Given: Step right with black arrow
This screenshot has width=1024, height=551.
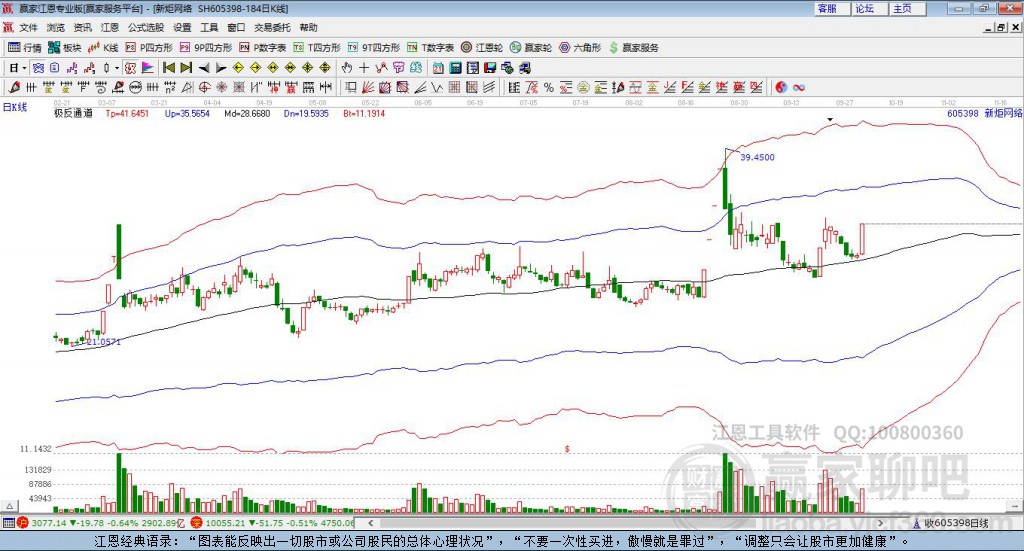Looking at the screenshot, I should pos(221,68).
